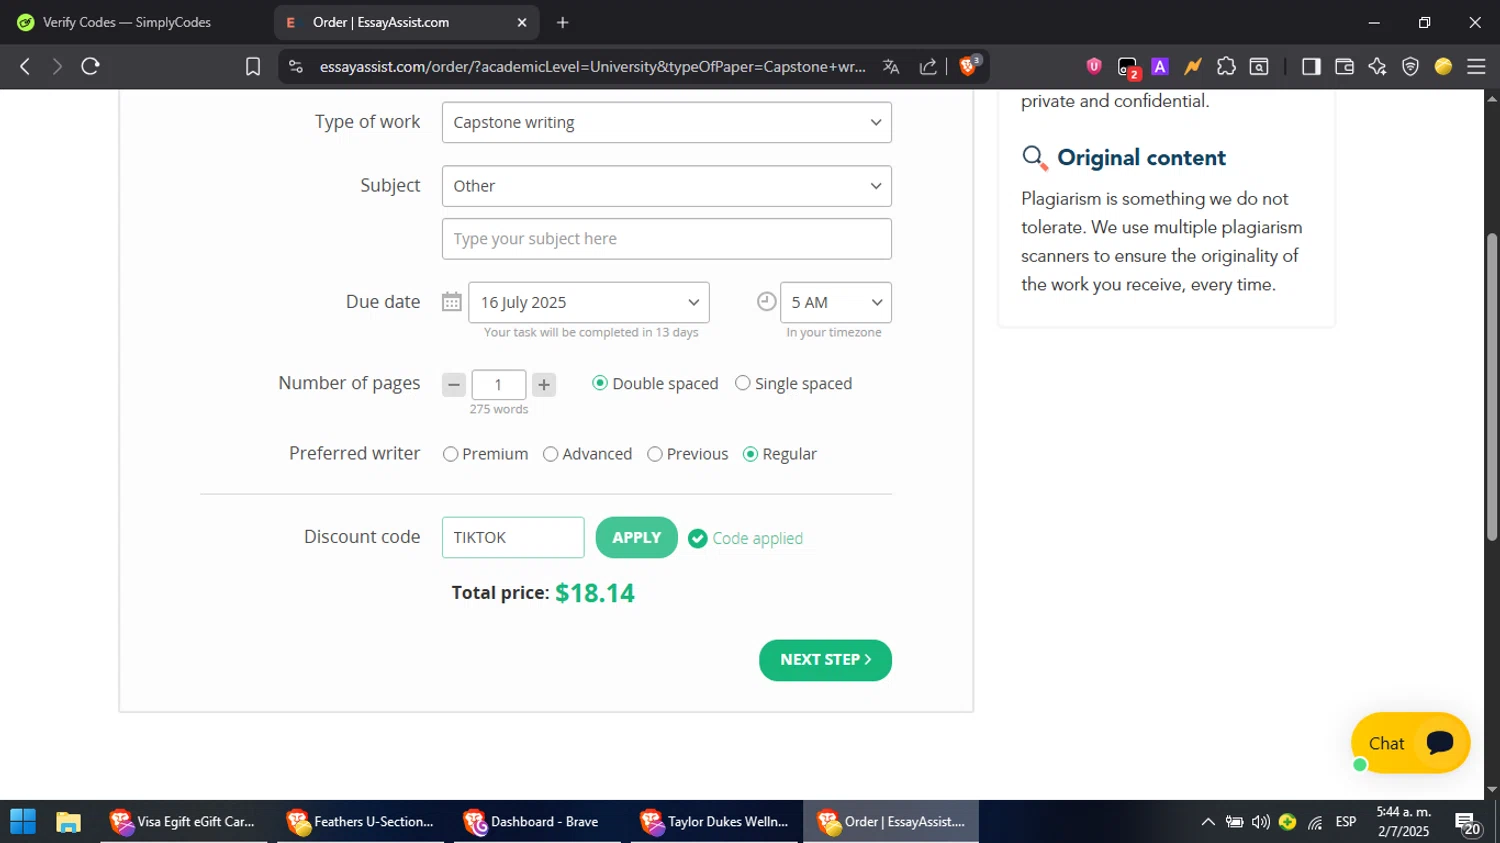This screenshot has height=843, width=1500.
Task: Open Dashboard - Brave taskbar window
Action: [537, 822]
